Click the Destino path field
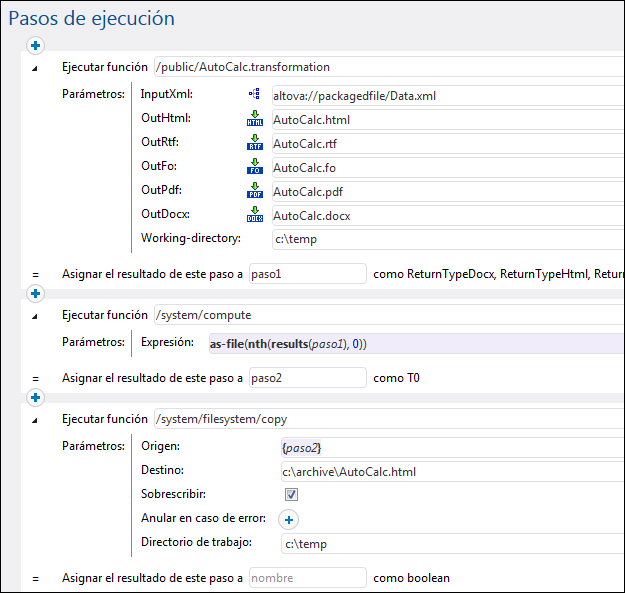Viewport: 625px width, 593px height. [450, 471]
